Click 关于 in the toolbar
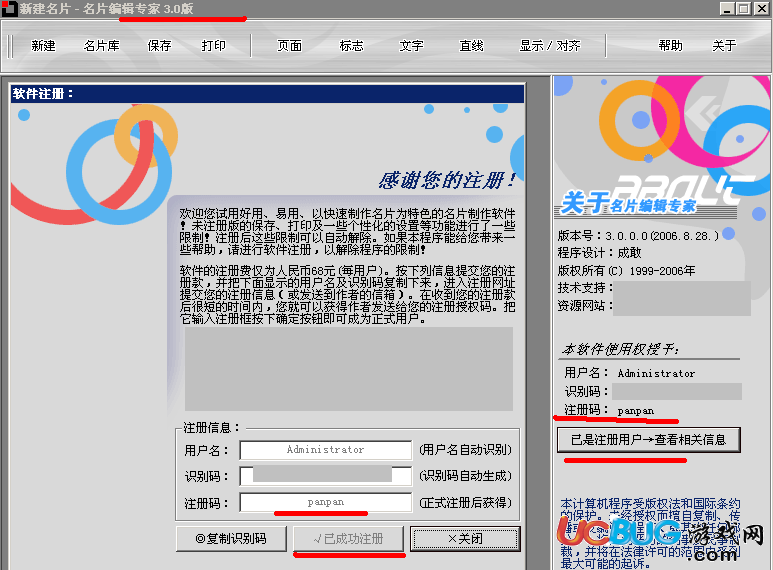The width and height of the screenshot is (773, 570). pyautogui.click(x=724, y=46)
